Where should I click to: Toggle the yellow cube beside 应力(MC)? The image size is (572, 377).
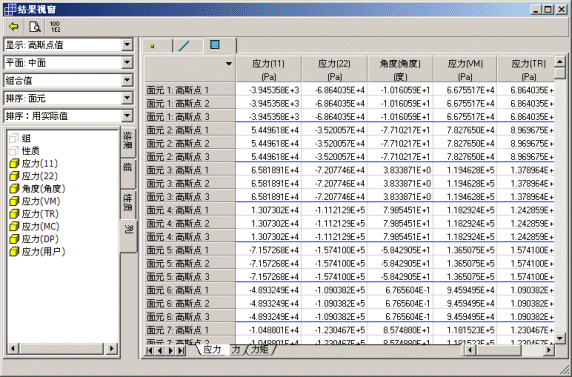pos(14,226)
